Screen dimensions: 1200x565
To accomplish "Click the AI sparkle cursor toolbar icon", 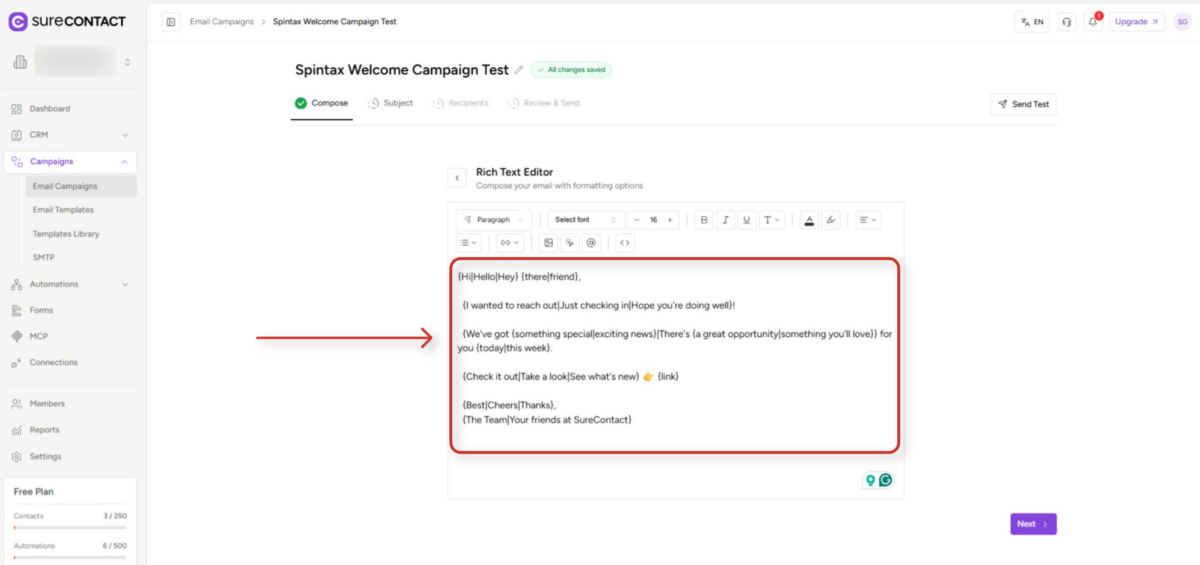I will pyautogui.click(x=570, y=242).
